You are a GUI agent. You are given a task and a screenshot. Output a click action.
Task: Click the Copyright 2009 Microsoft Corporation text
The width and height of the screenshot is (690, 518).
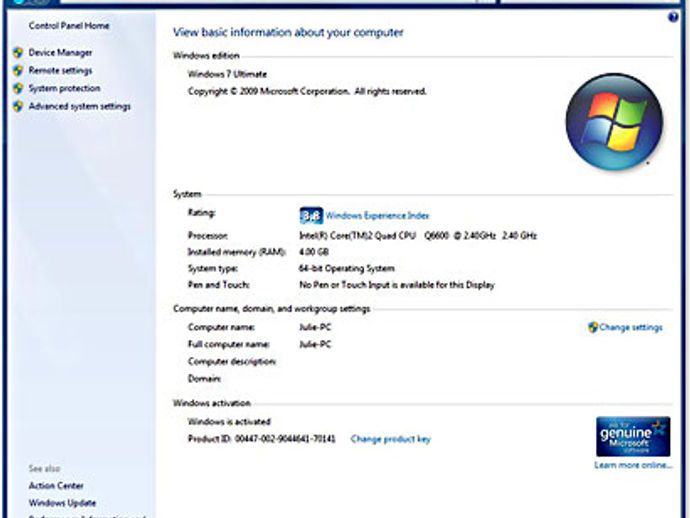point(307,92)
